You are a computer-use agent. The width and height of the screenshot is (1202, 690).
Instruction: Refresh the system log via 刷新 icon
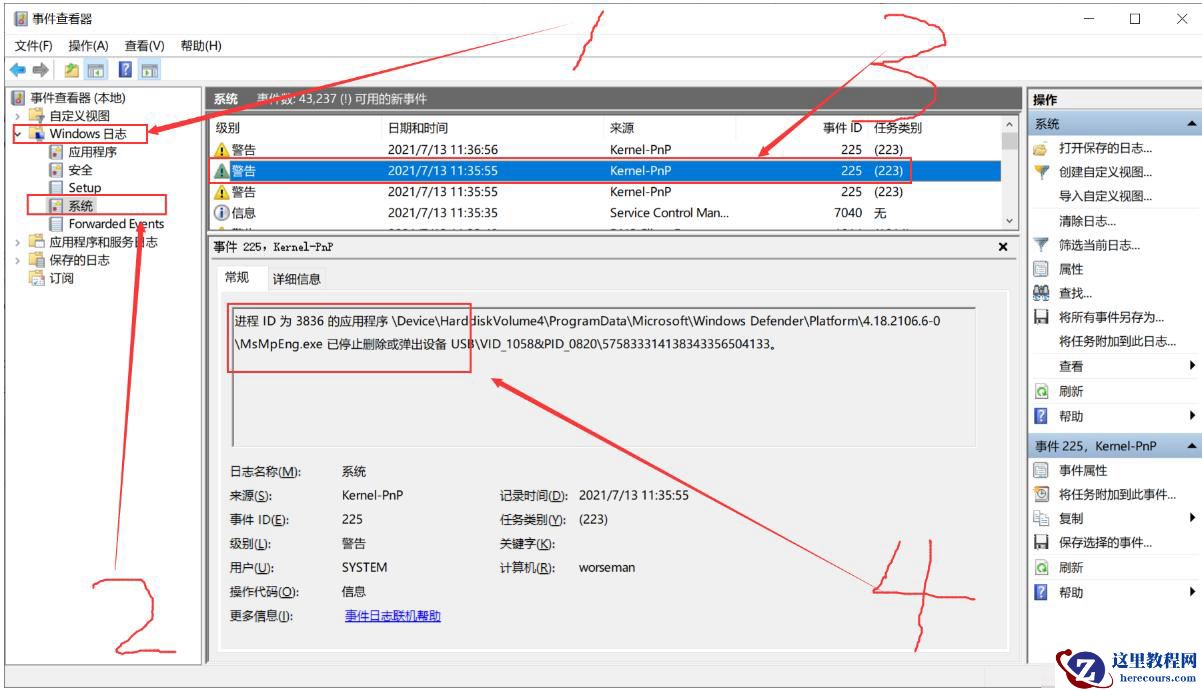[x=1063, y=391]
